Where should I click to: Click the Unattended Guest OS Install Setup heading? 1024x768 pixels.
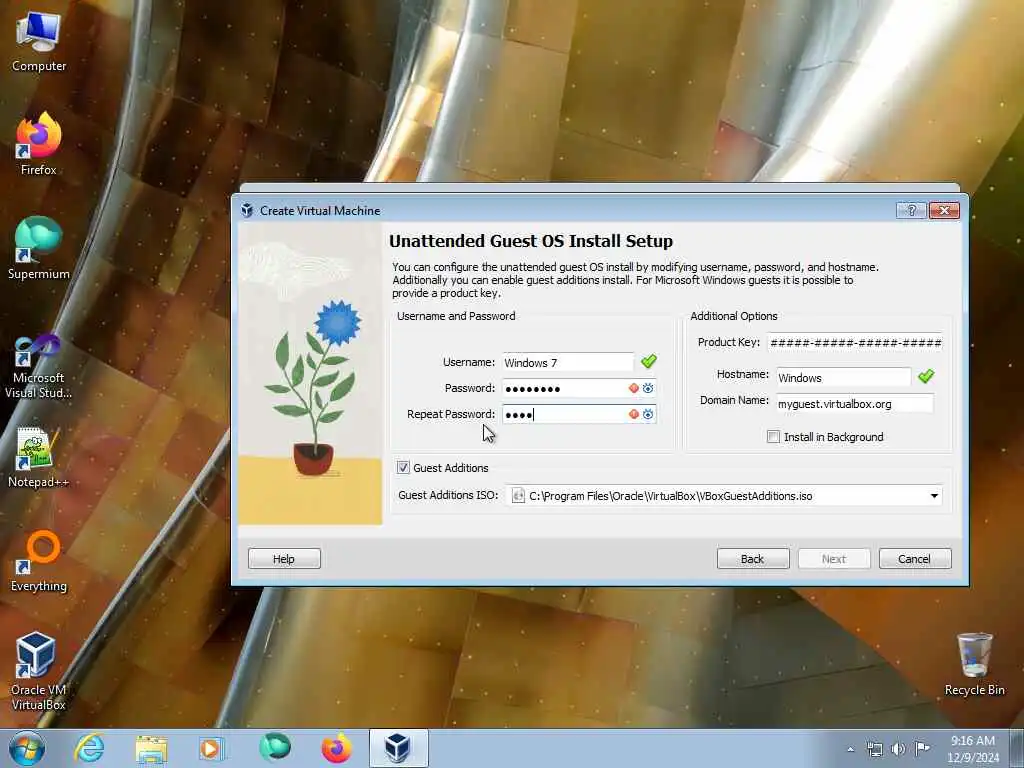(x=531, y=241)
